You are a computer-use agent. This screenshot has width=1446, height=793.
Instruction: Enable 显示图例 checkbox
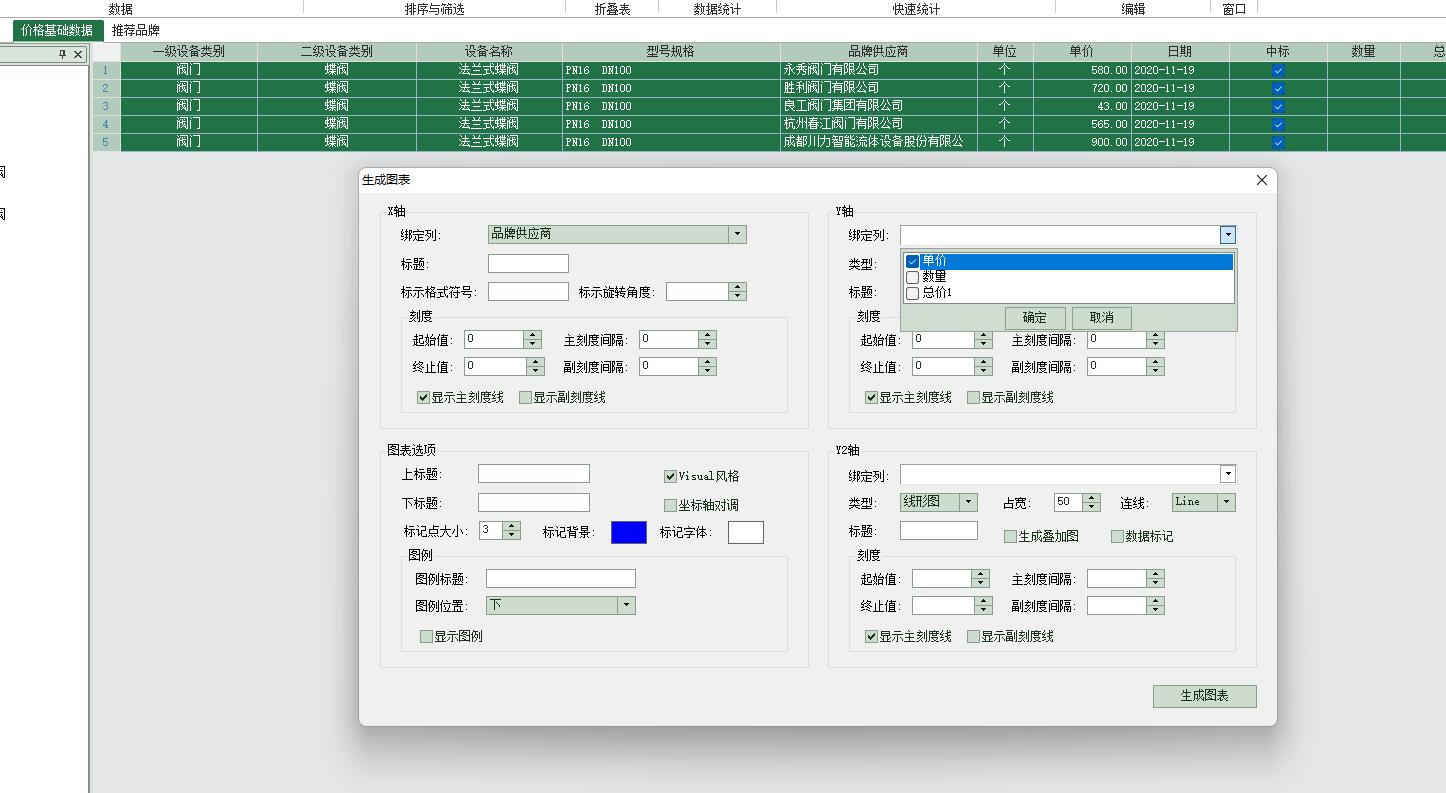(426, 637)
